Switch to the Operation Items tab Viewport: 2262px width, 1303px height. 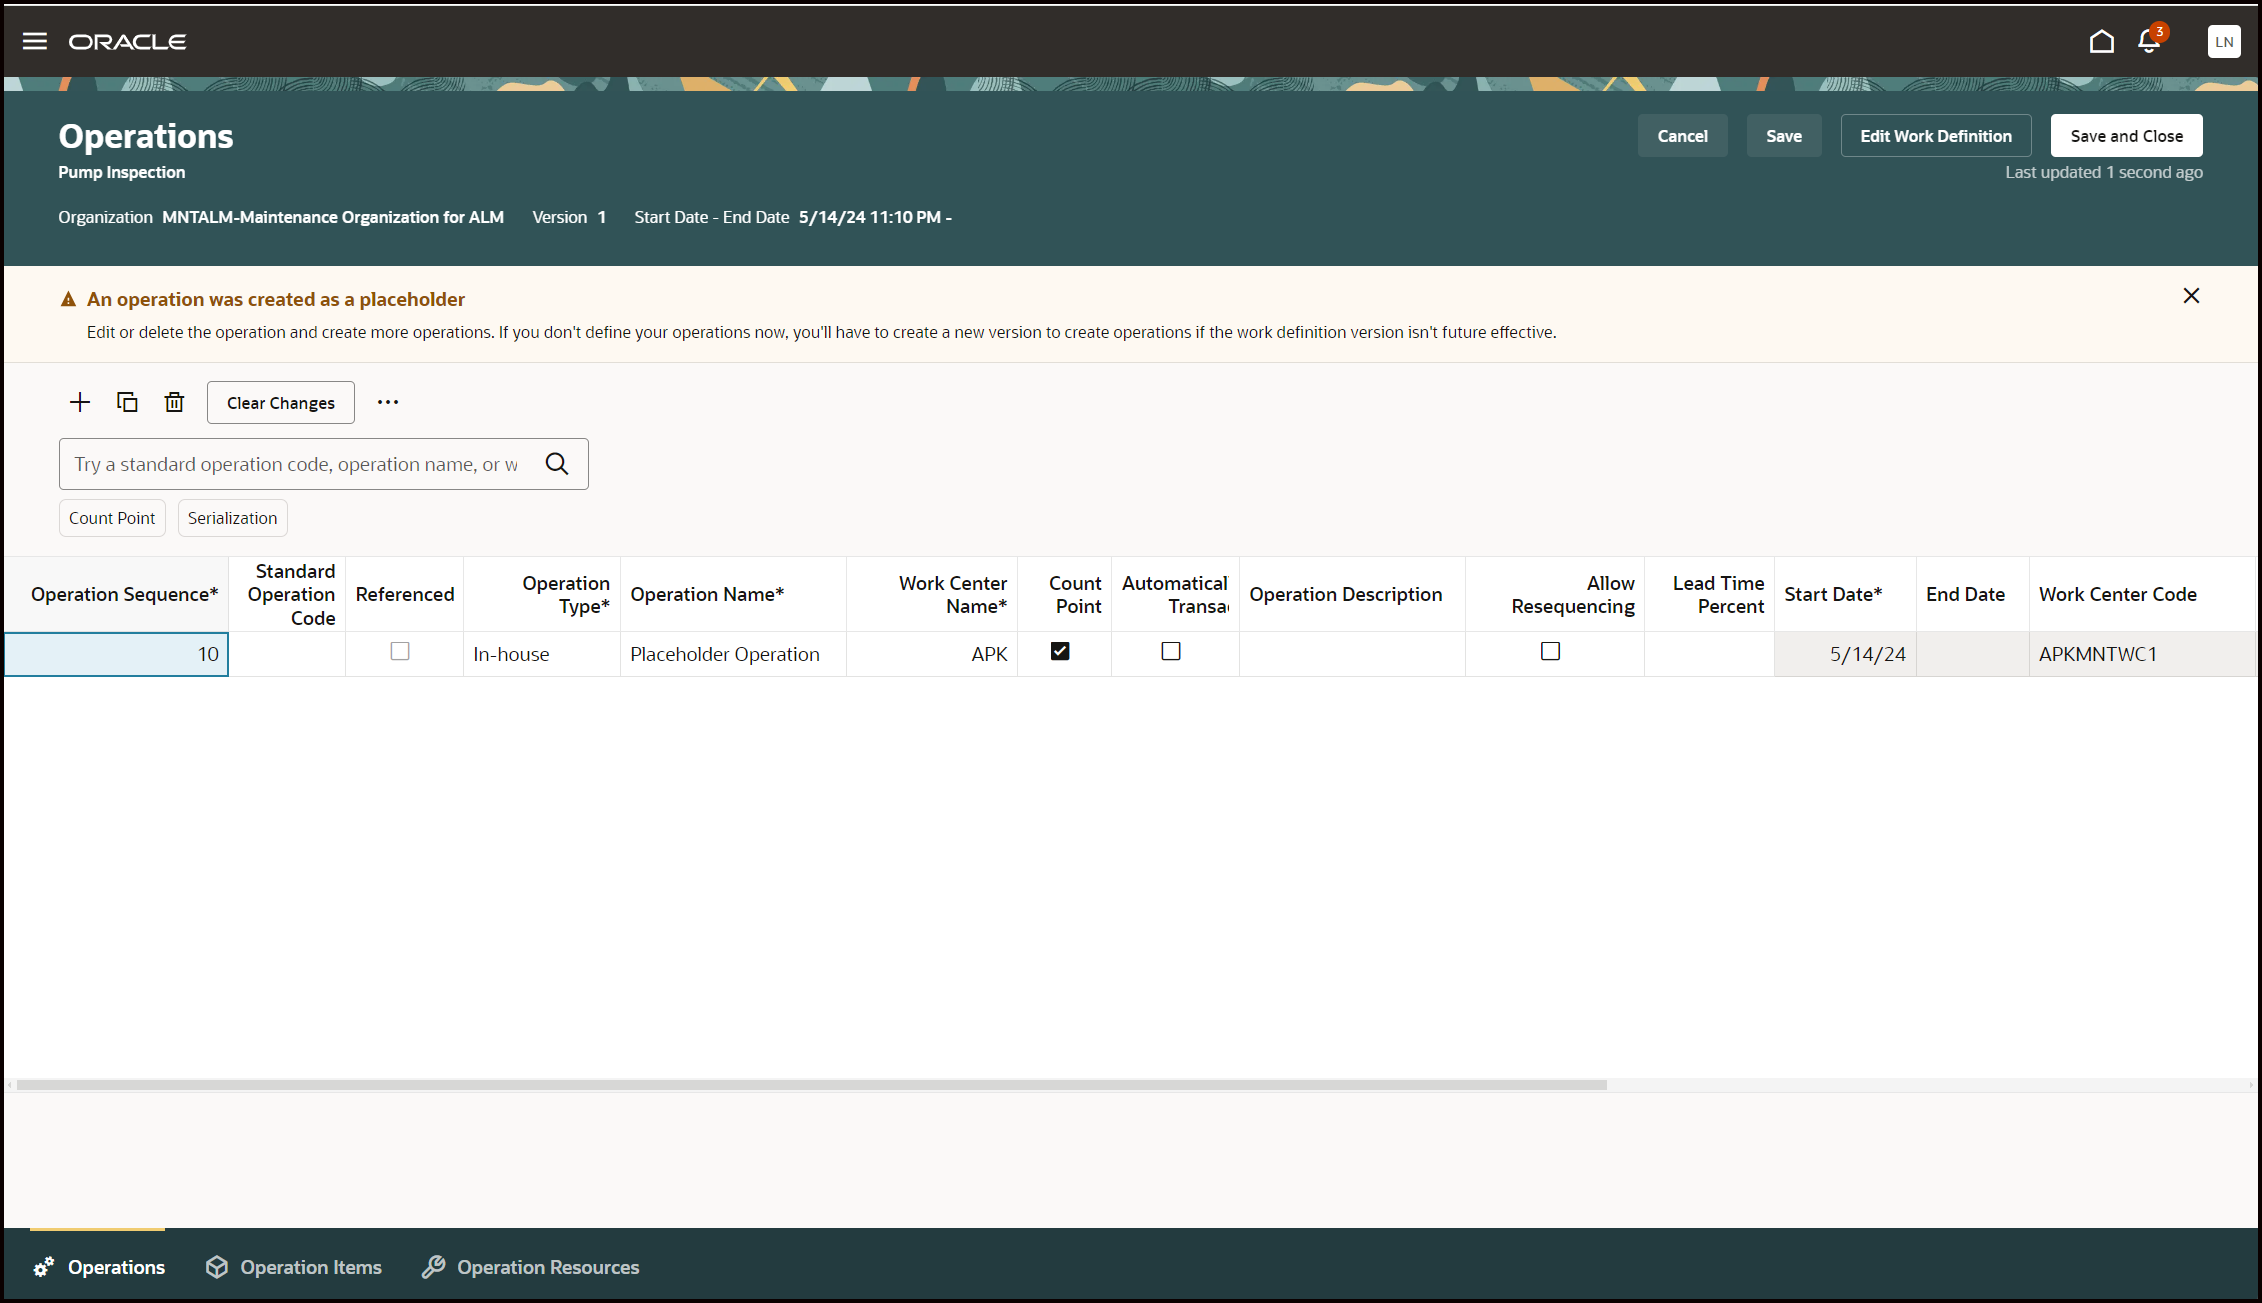pyautogui.click(x=294, y=1267)
